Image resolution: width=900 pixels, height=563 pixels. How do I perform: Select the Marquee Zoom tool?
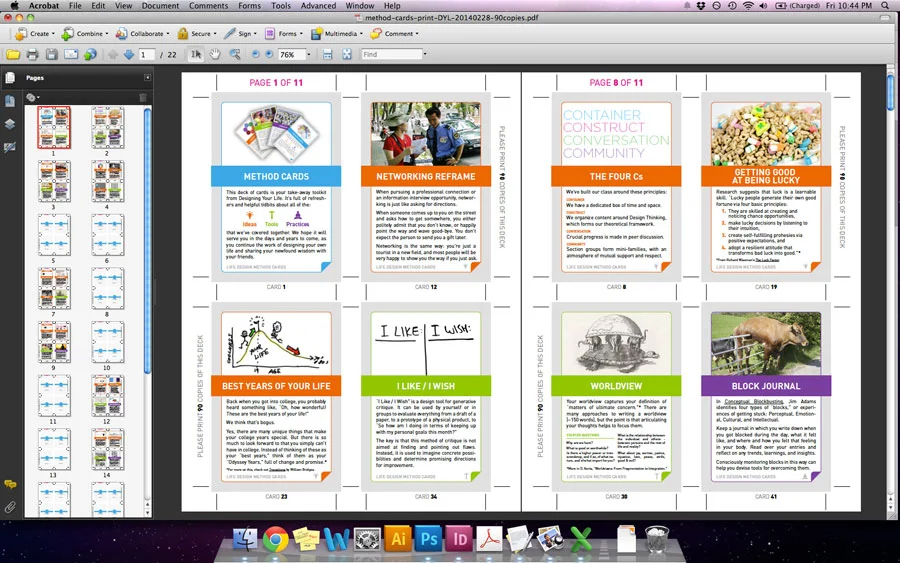click(x=235, y=55)
